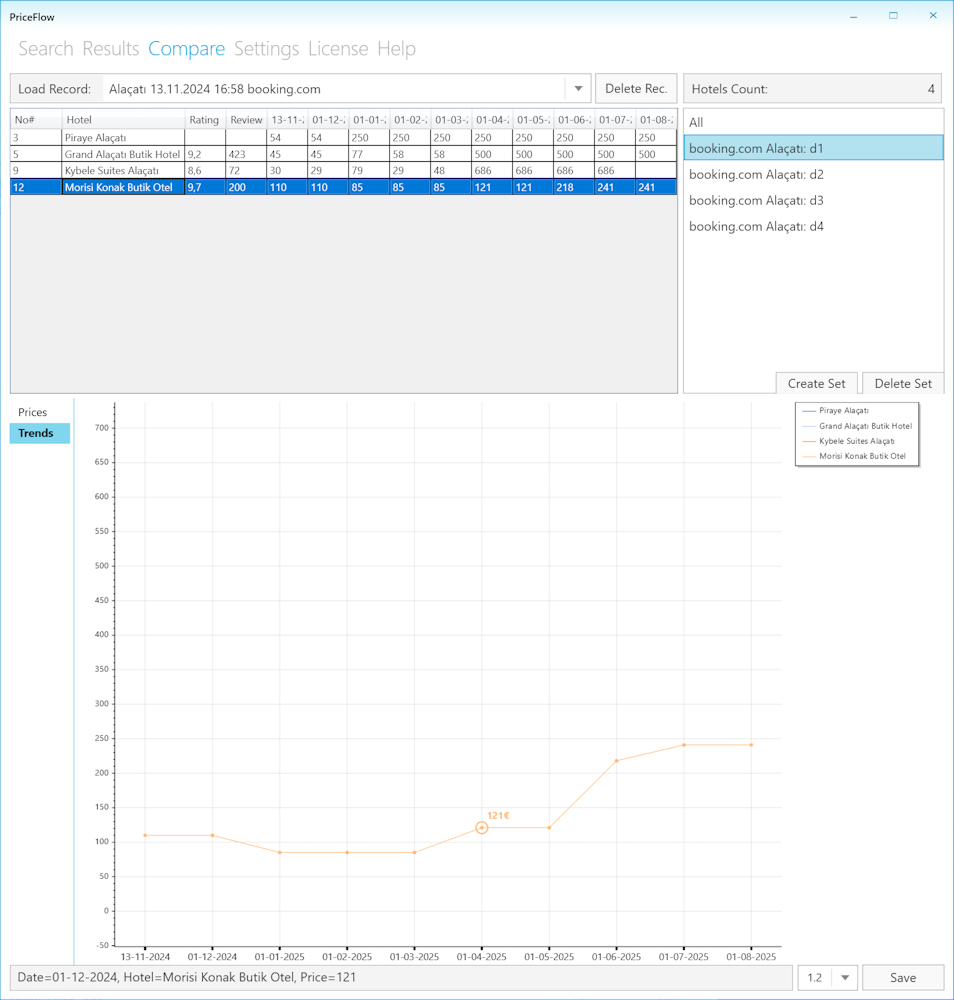The height and width of the screenshot is (1000, 954).
Task: Open the License tab
Action: [338, 48]
